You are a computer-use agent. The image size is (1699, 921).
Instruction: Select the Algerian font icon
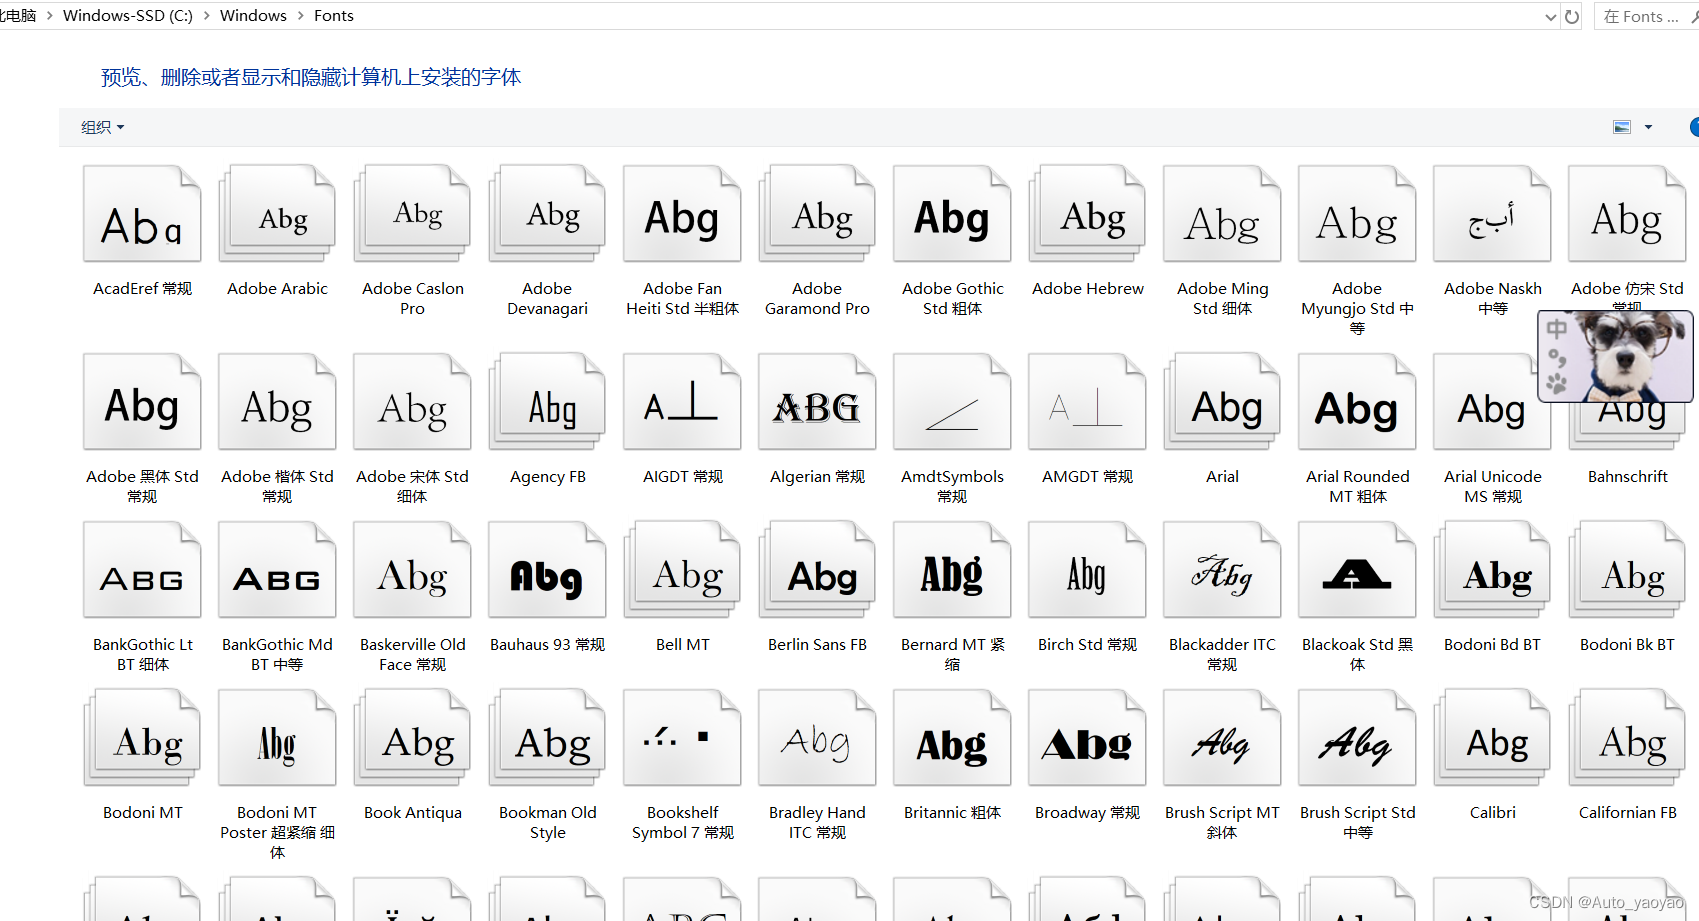click(x=817, y=402)
